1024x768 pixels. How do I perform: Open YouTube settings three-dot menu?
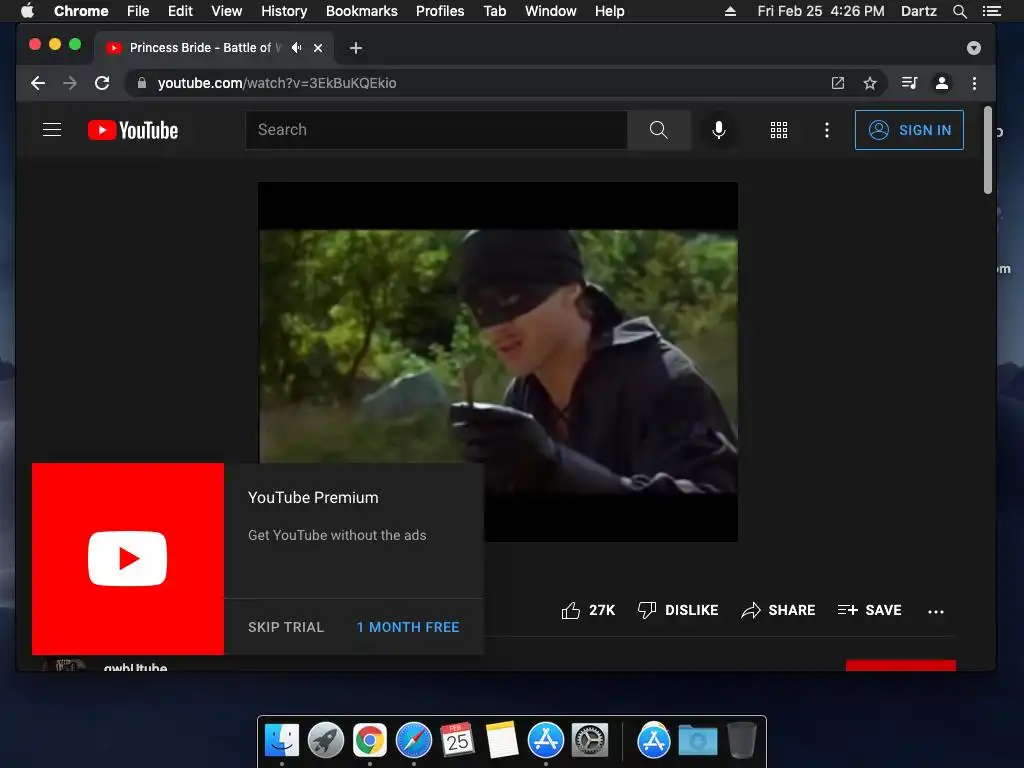tap(827, 130)
